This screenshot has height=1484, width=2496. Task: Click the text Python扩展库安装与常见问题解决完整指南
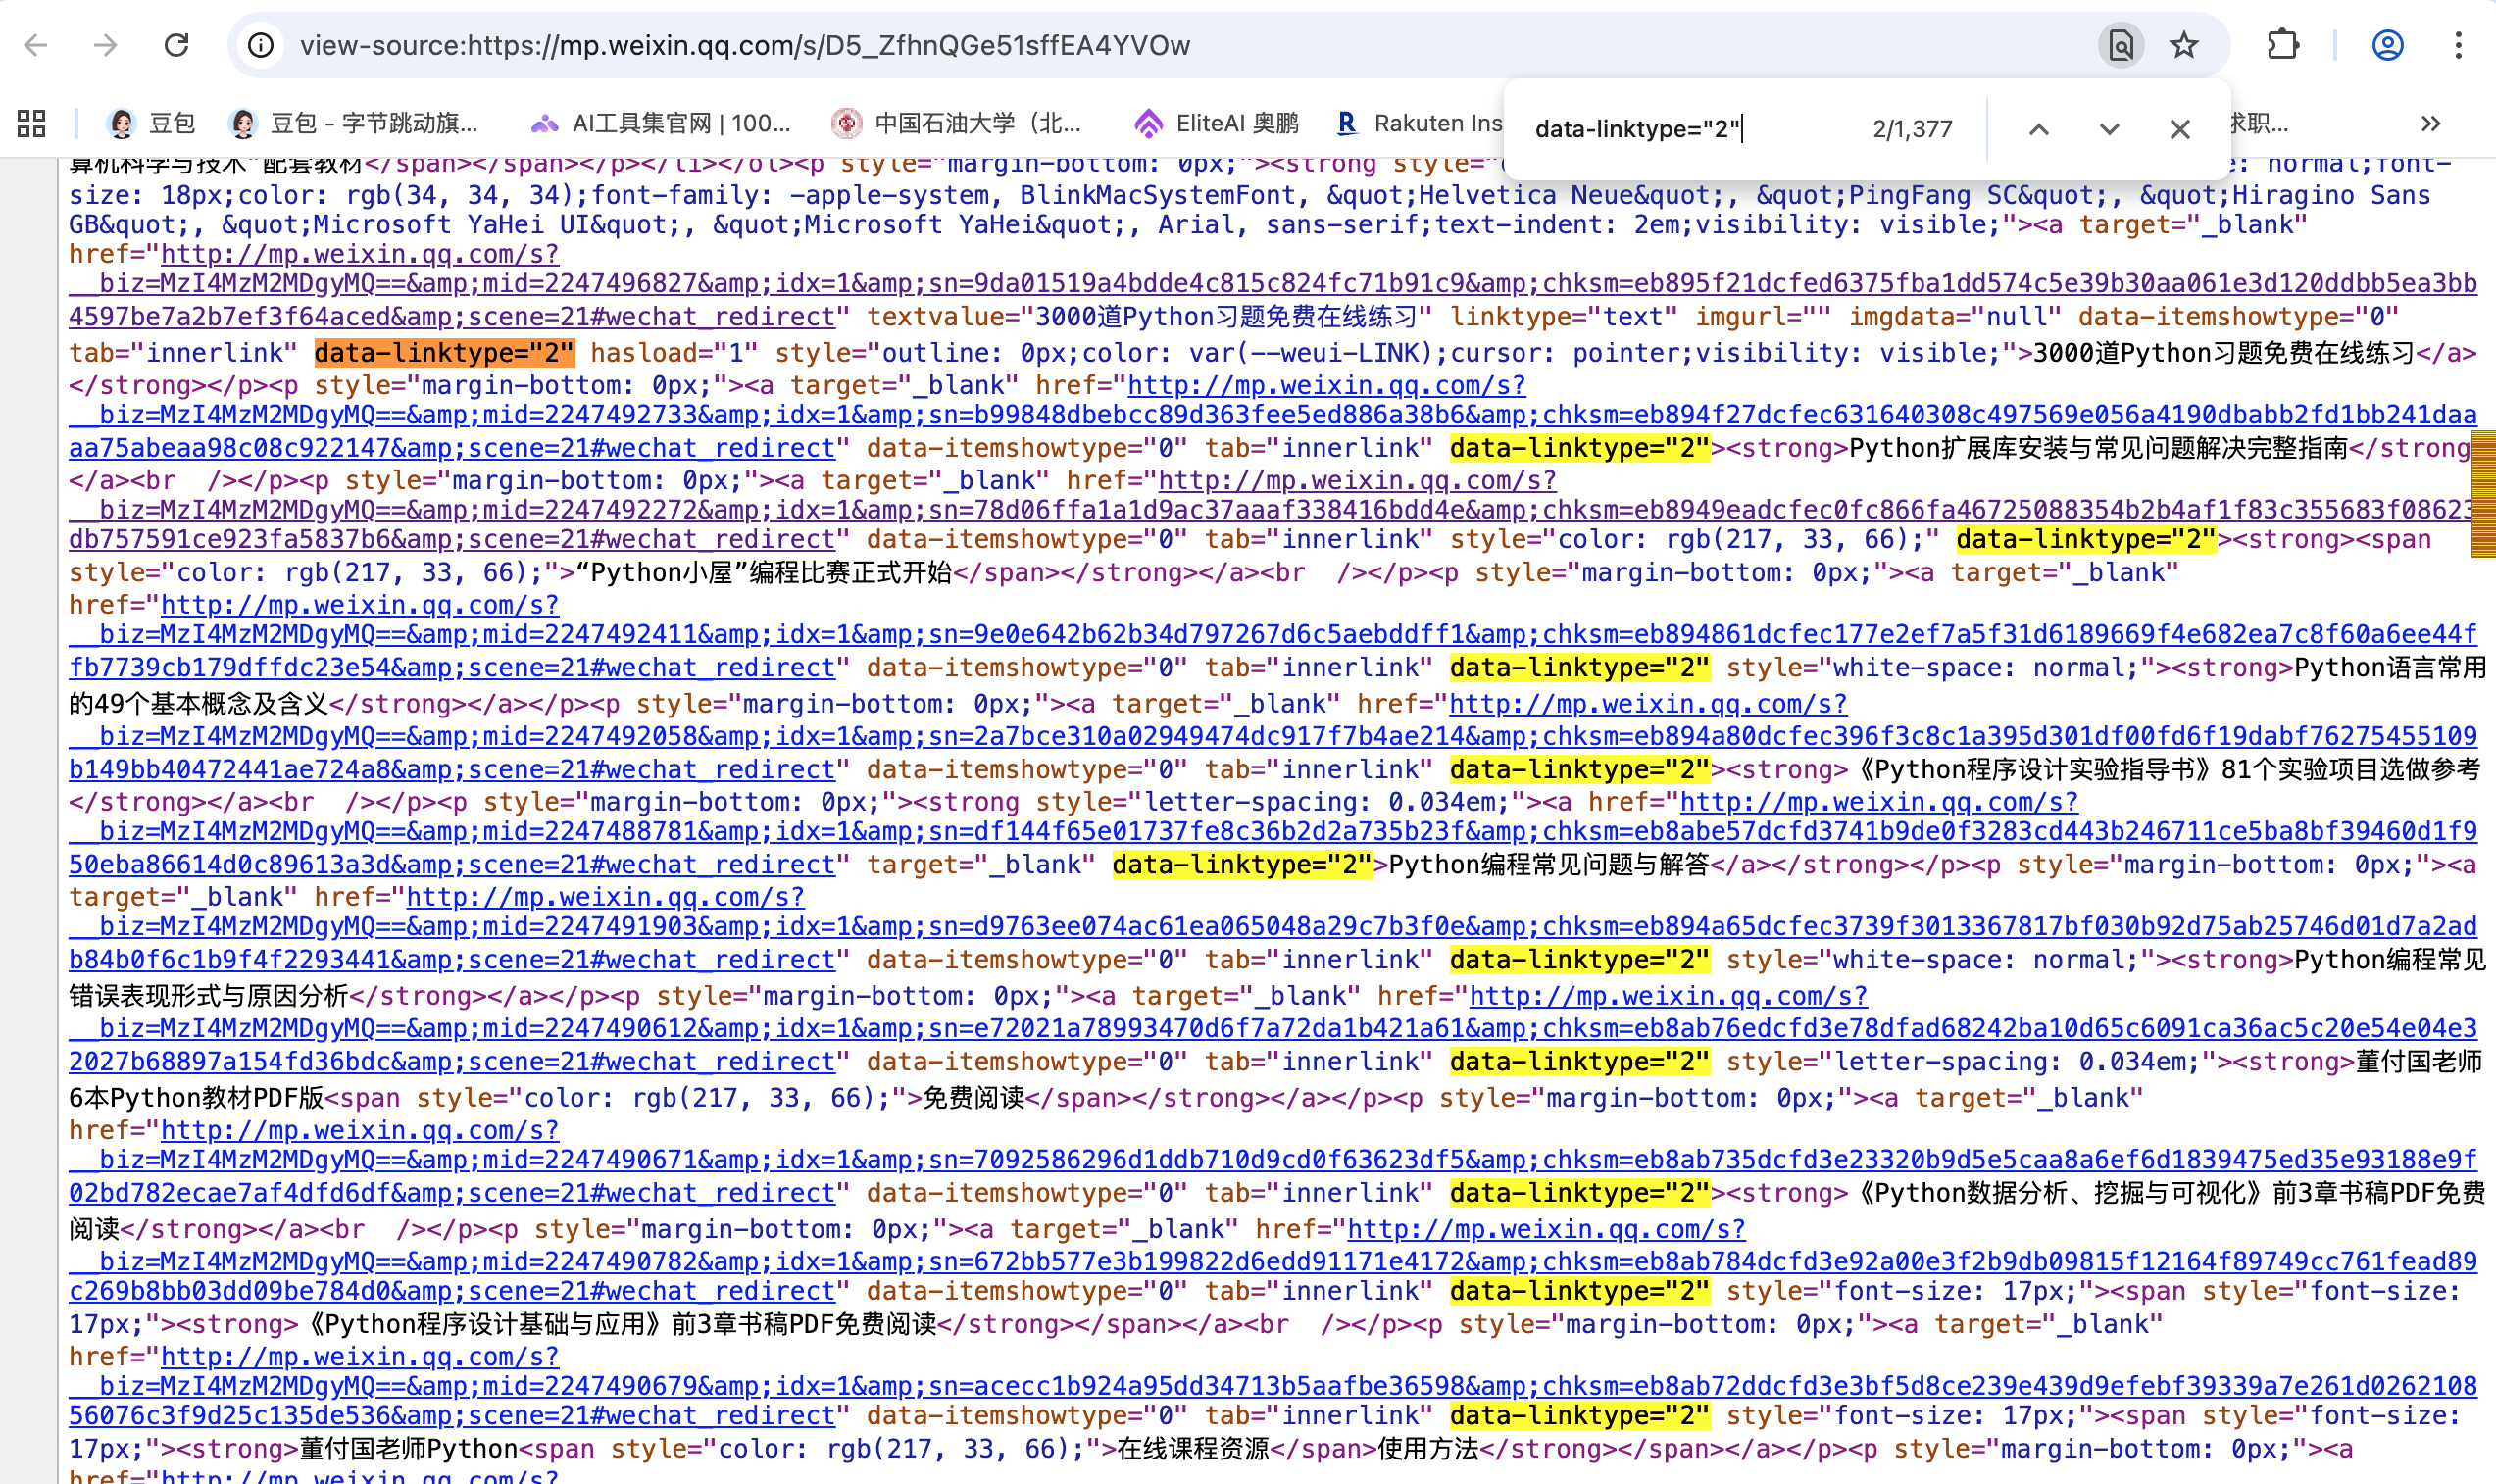point(2099,448)
